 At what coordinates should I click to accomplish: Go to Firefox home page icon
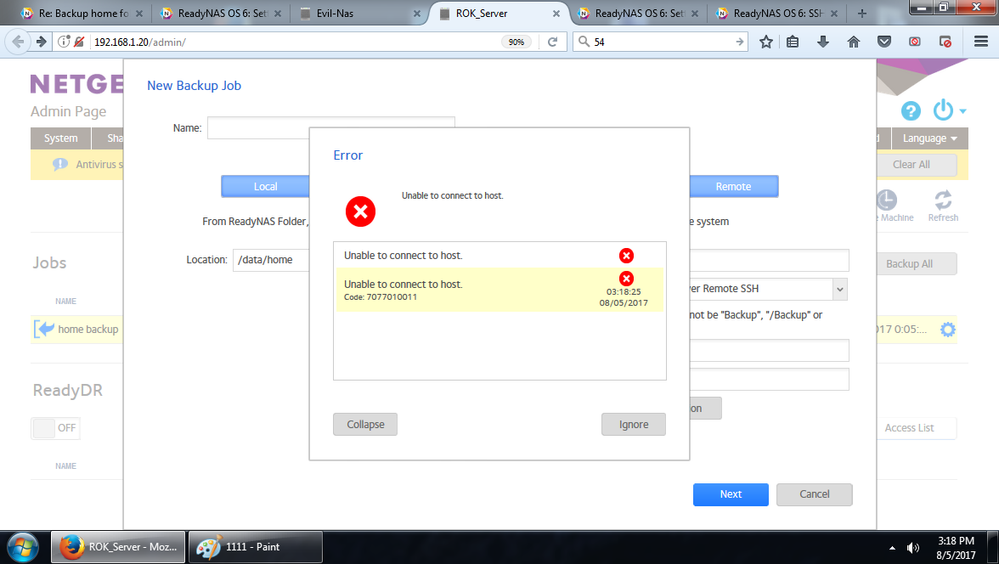coord(853,42)
